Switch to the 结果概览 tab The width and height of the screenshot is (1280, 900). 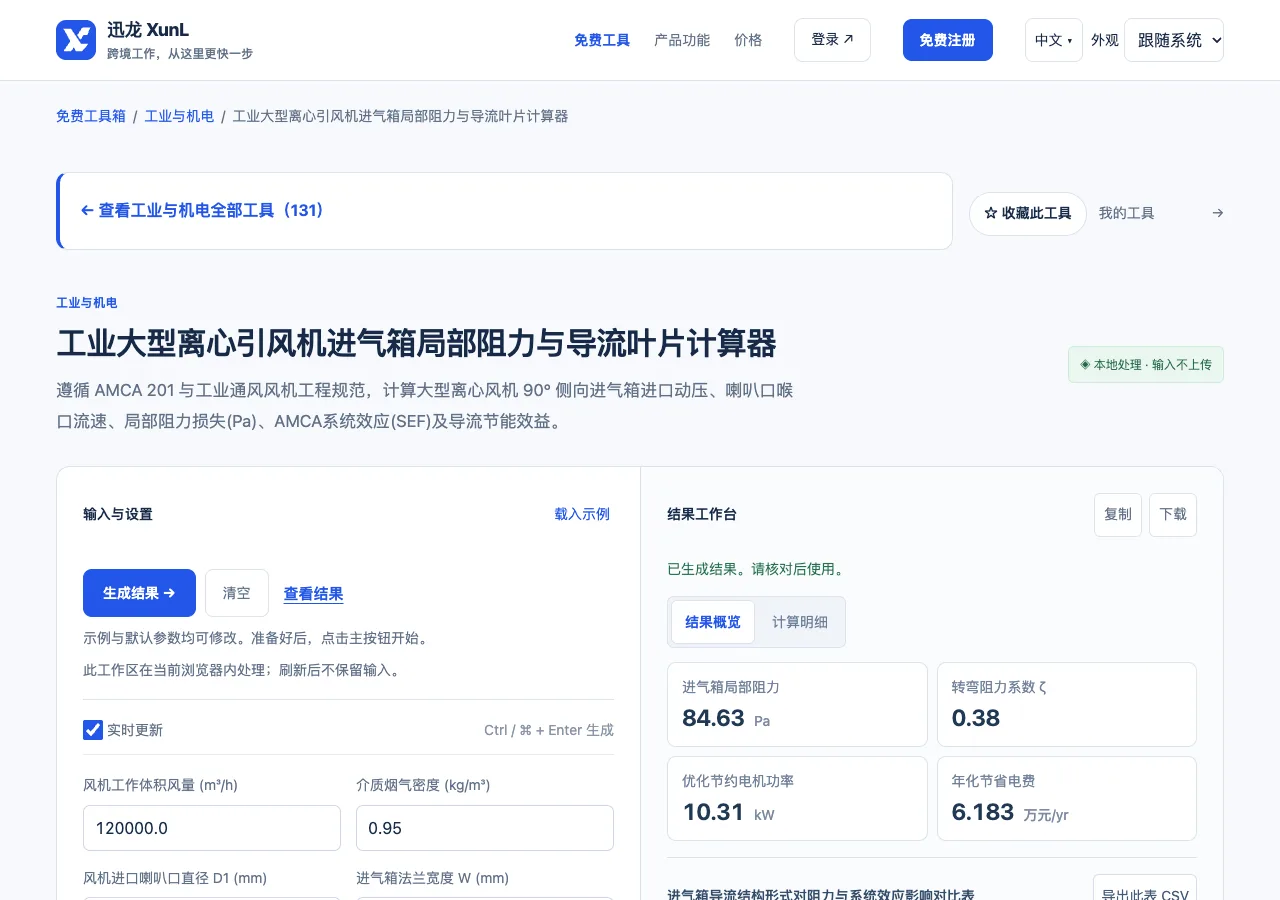(x=713, y=622)
